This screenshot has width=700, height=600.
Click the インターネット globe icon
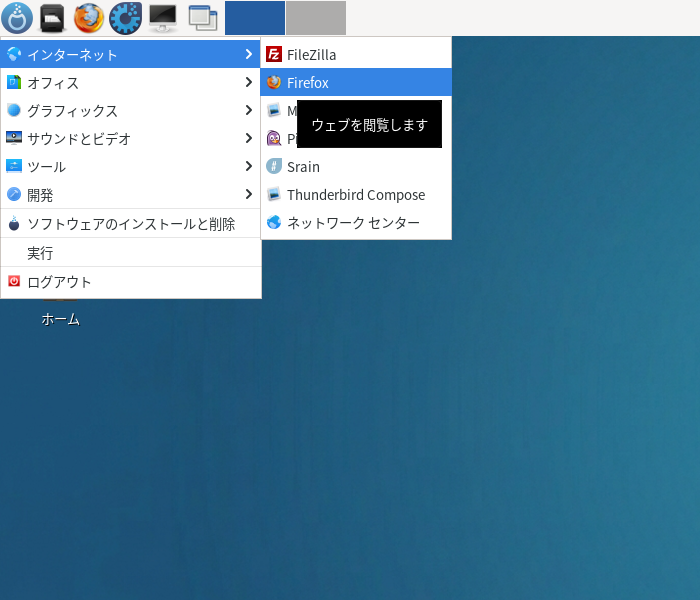coord(14,54)
